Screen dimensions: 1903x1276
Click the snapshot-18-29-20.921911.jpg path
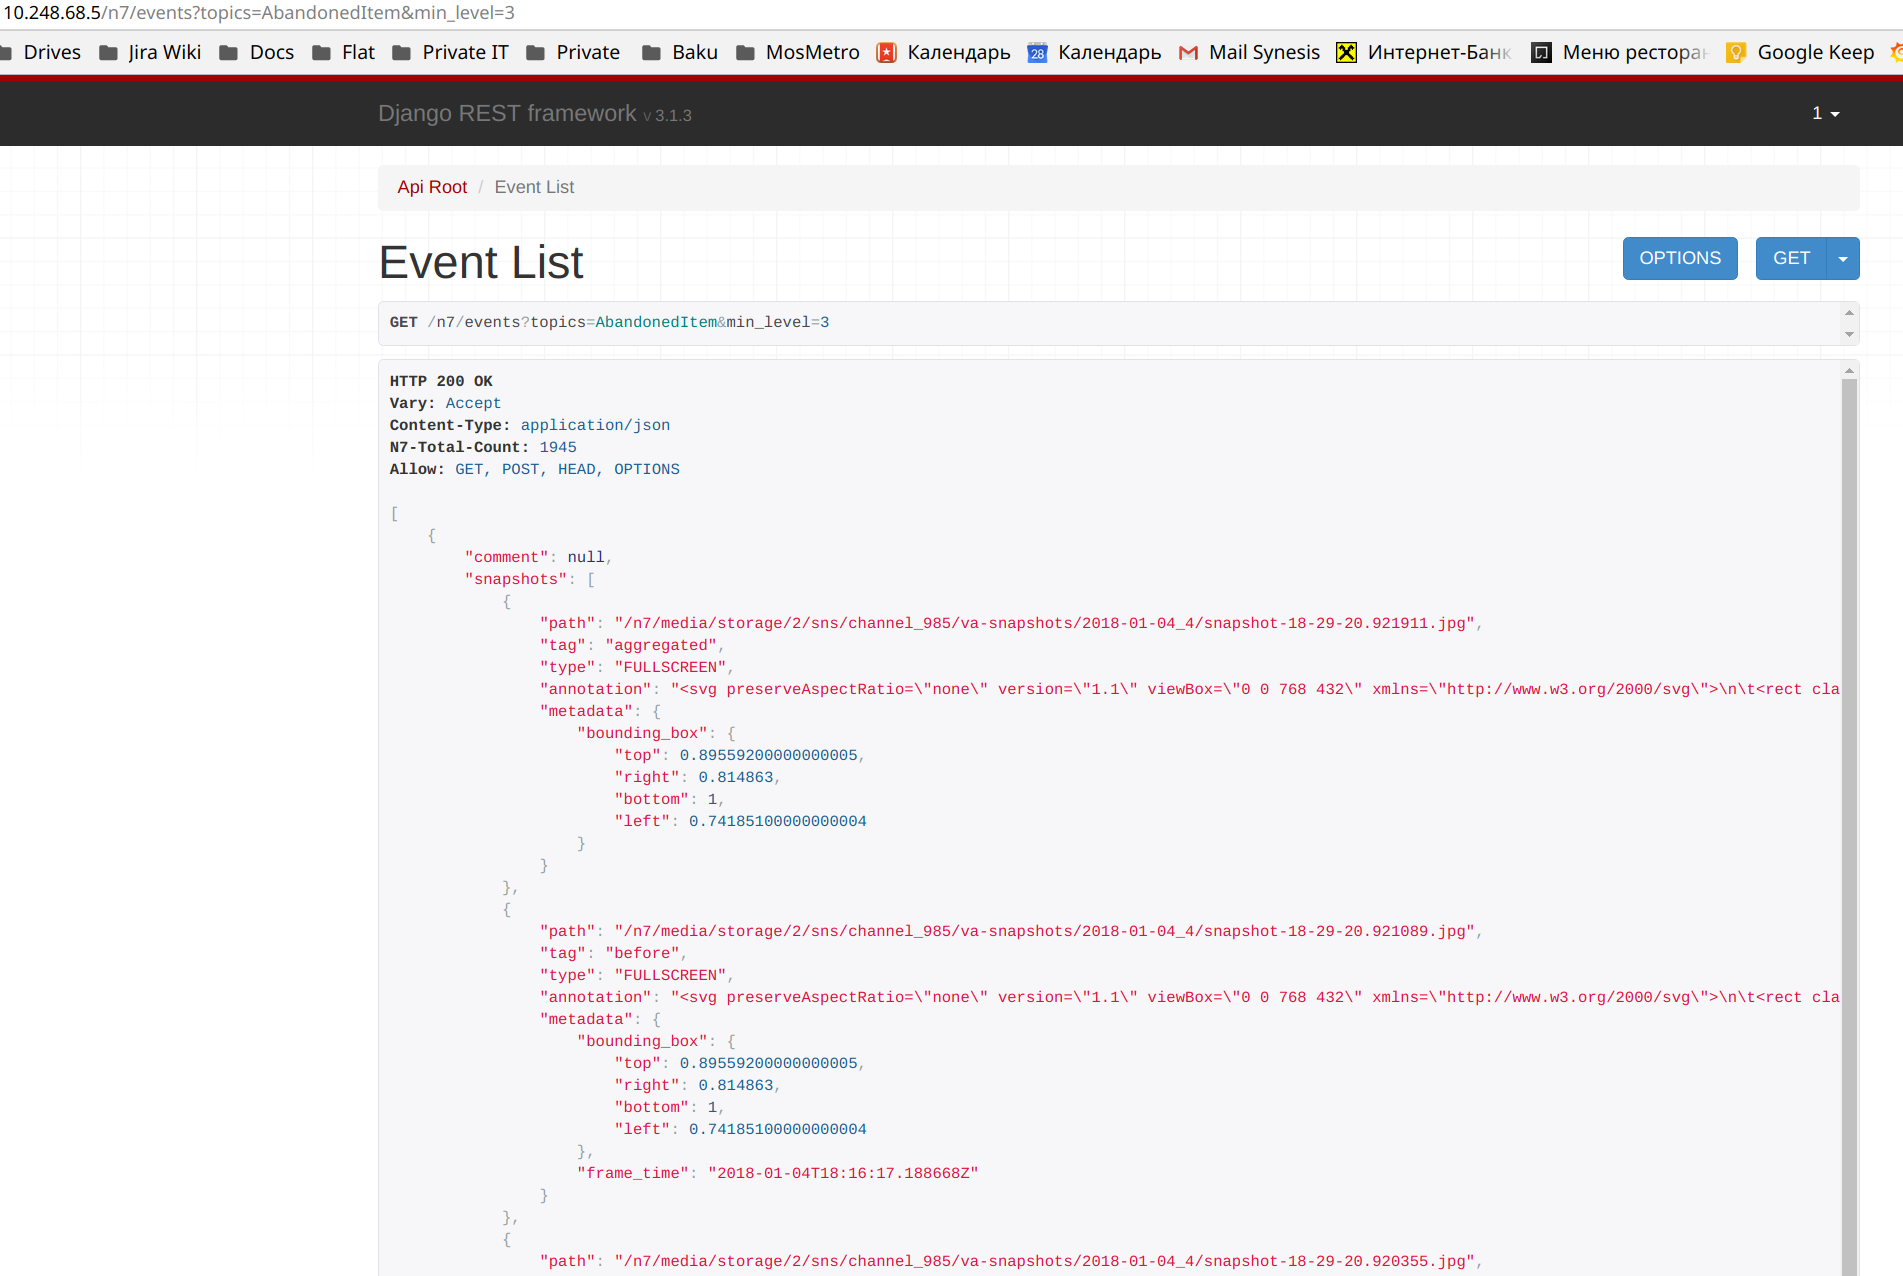click(1045, 623)
